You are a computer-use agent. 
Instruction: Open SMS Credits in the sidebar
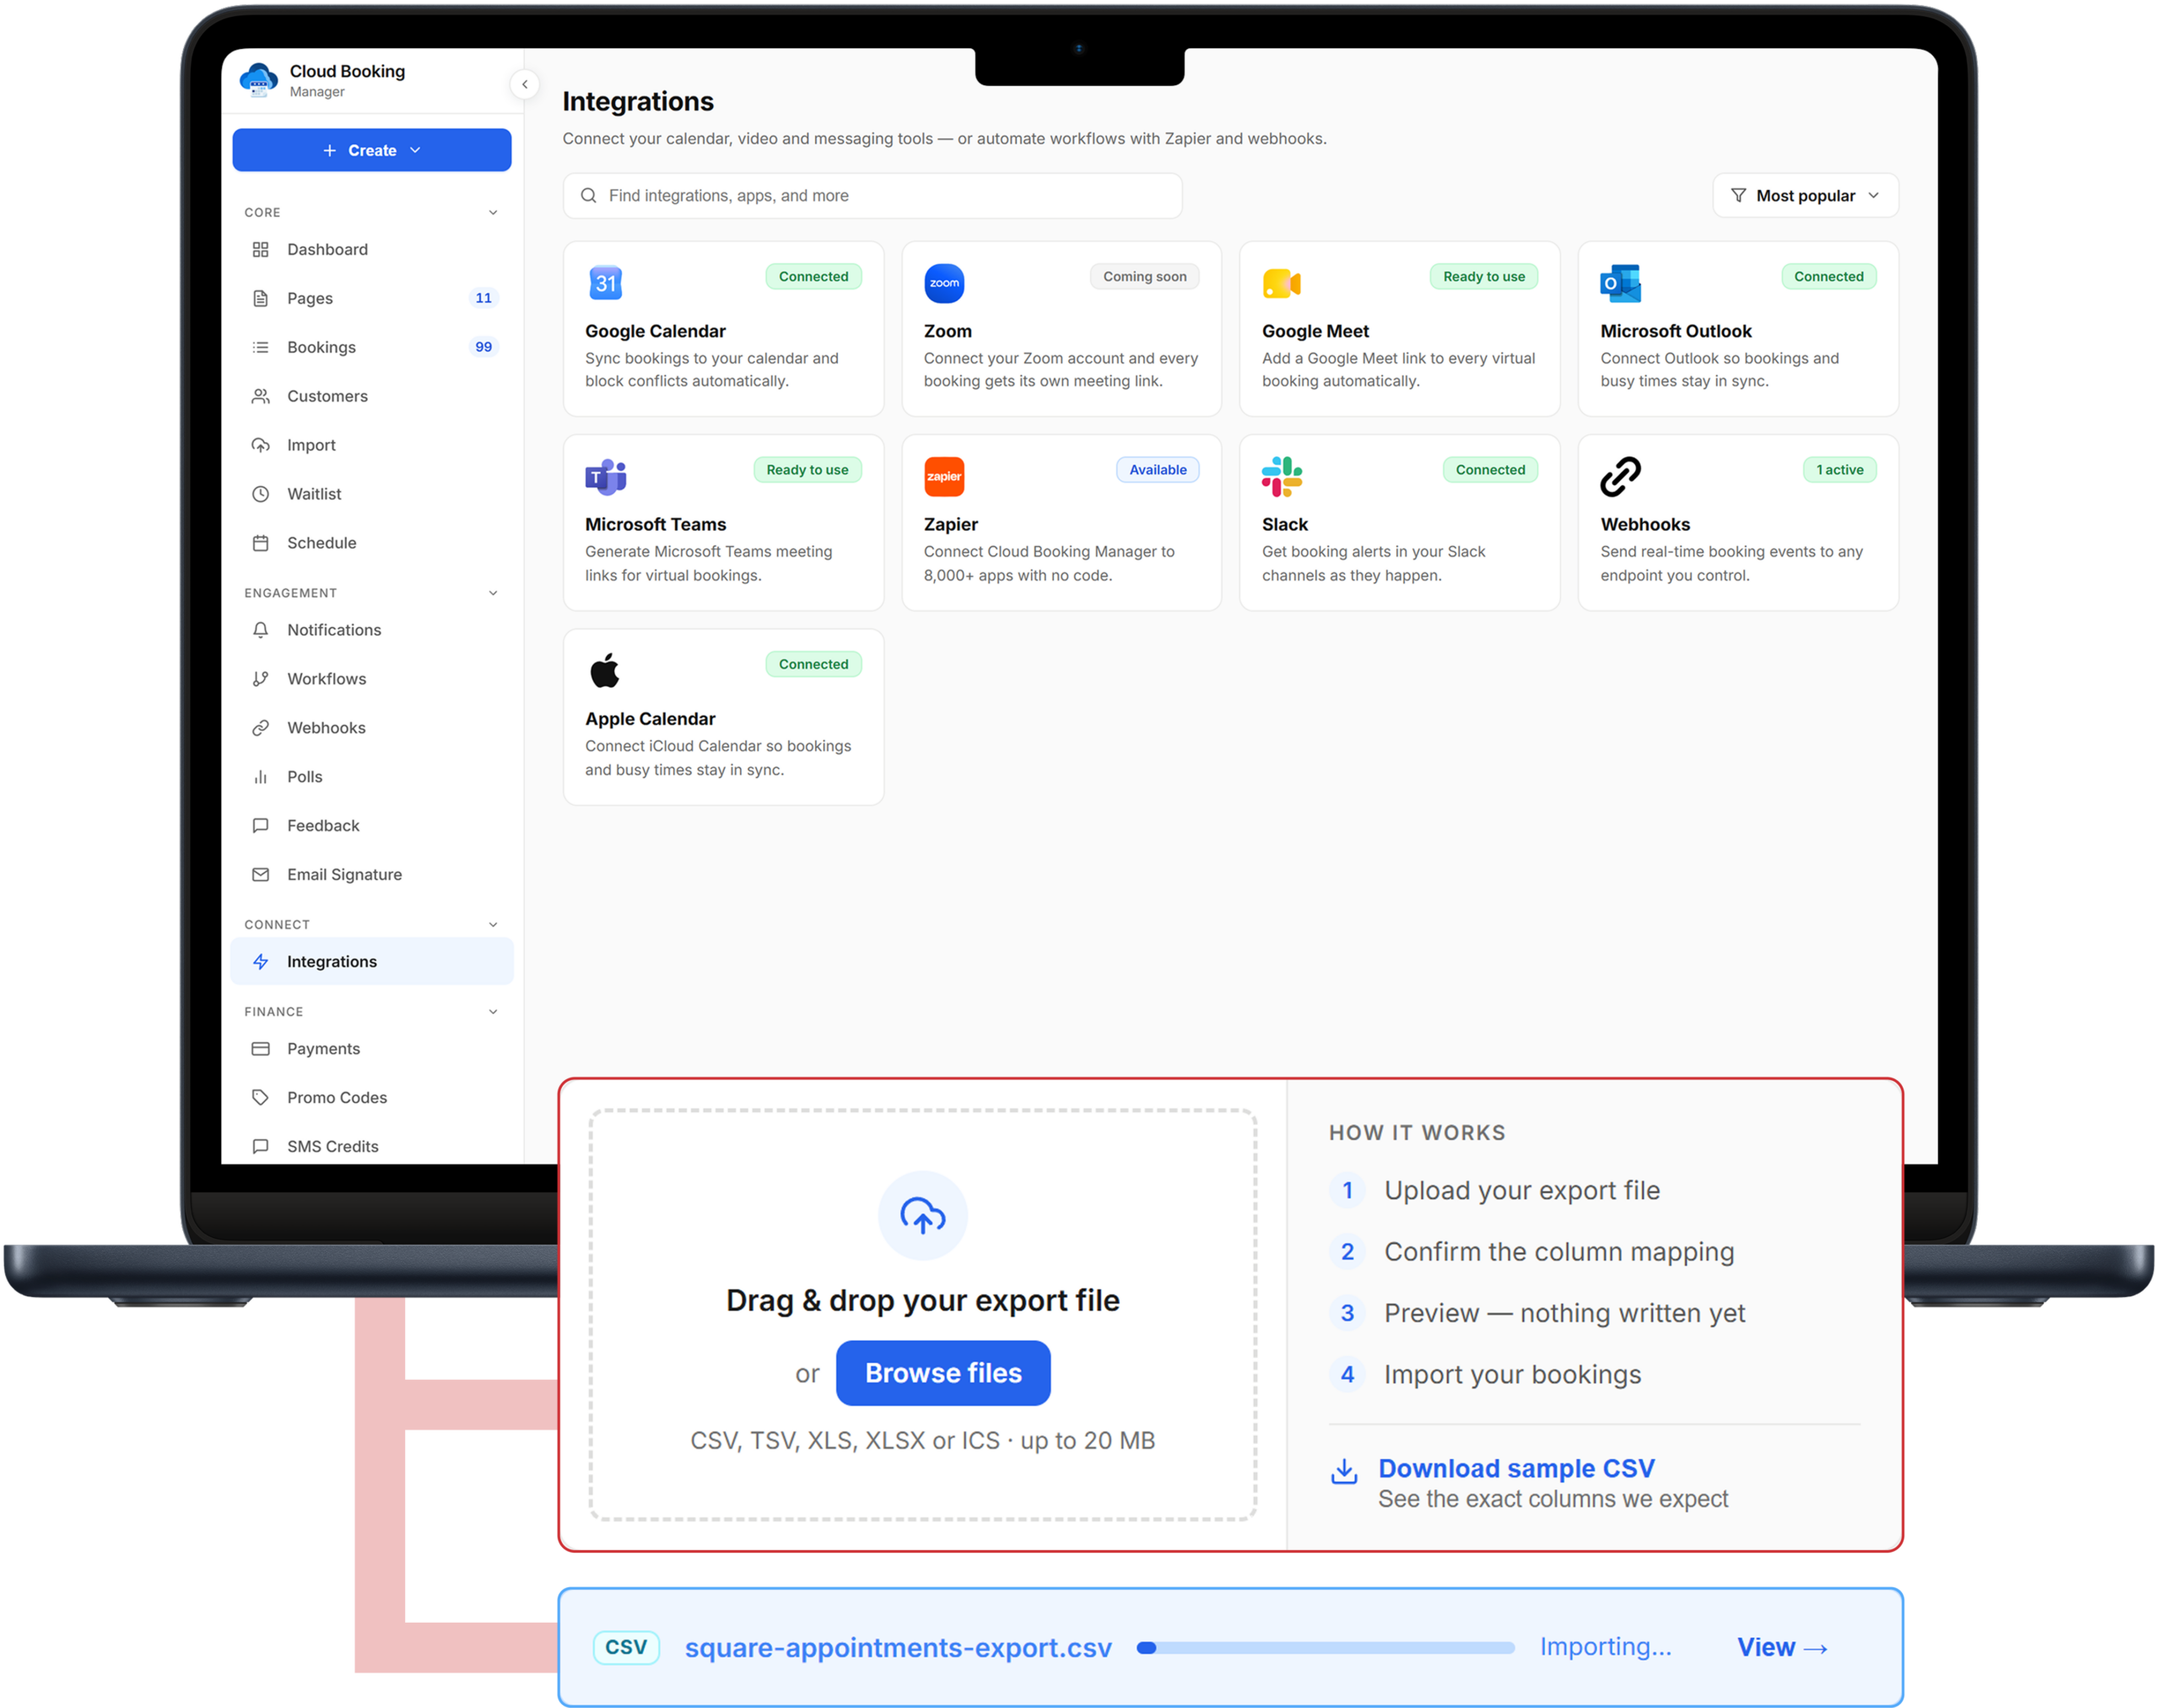tap(372, 1147)
